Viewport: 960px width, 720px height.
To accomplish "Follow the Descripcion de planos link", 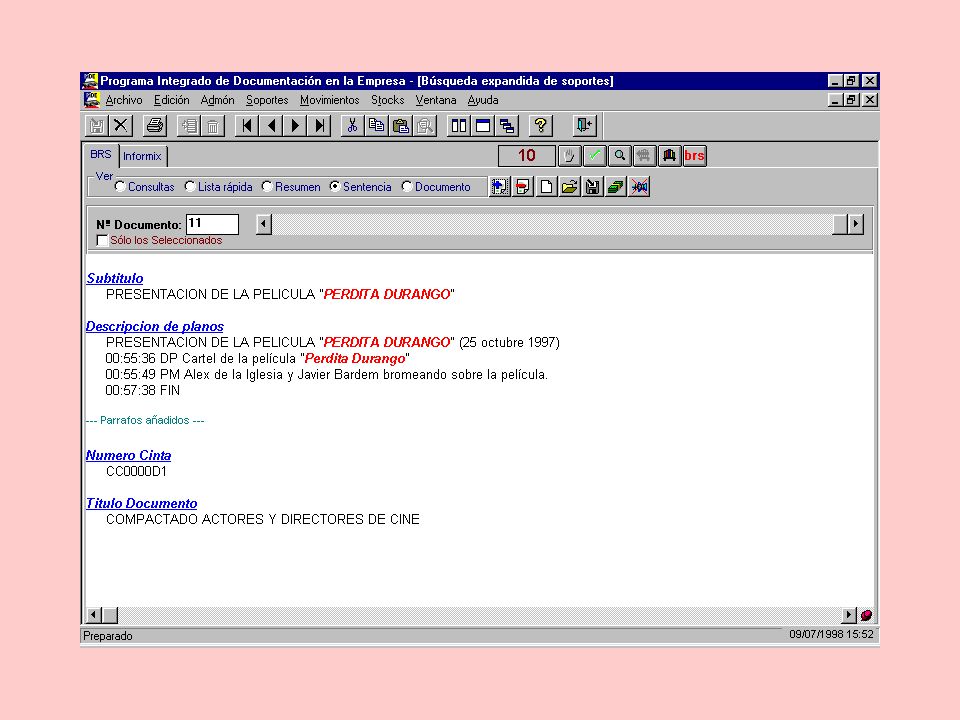I will (155, 326).
